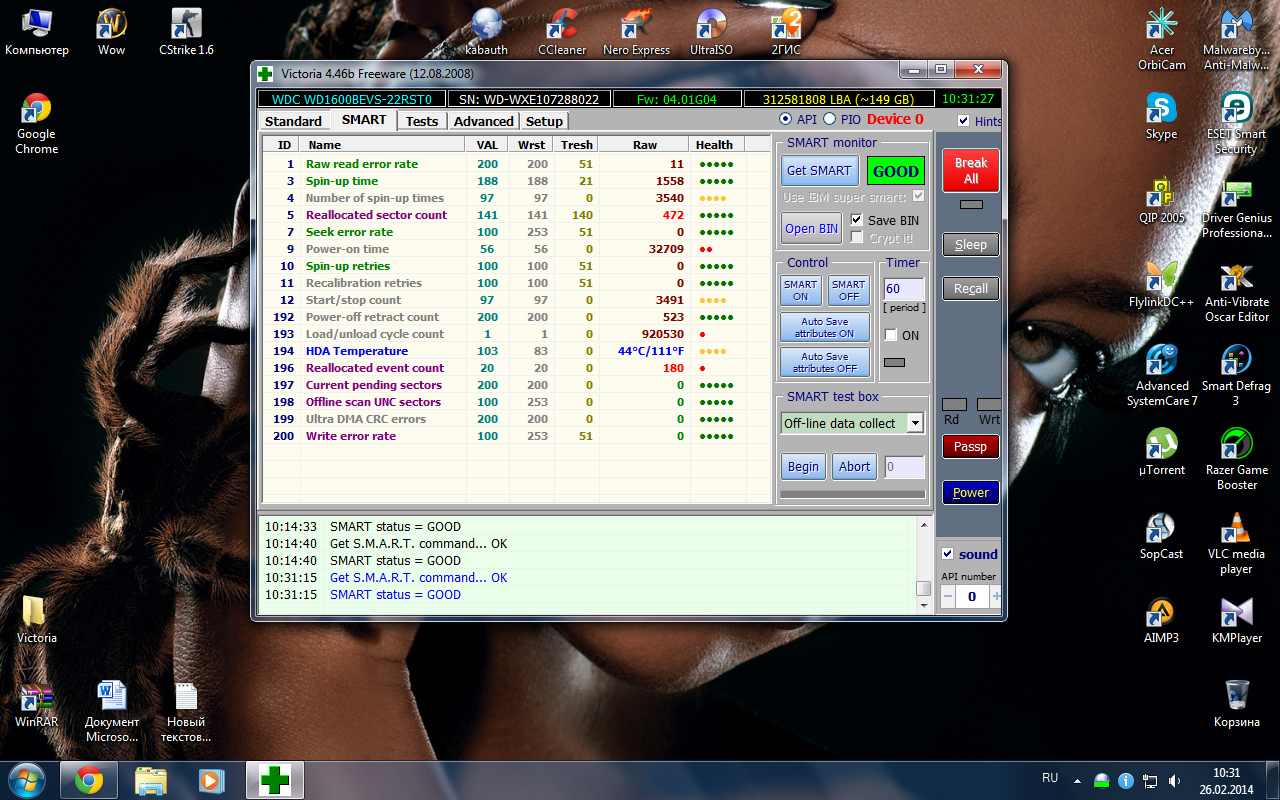Viewport: 1280px width, 800px height.
Task: Toggle the Hints checkbox
Action: (x=963, y=121)
